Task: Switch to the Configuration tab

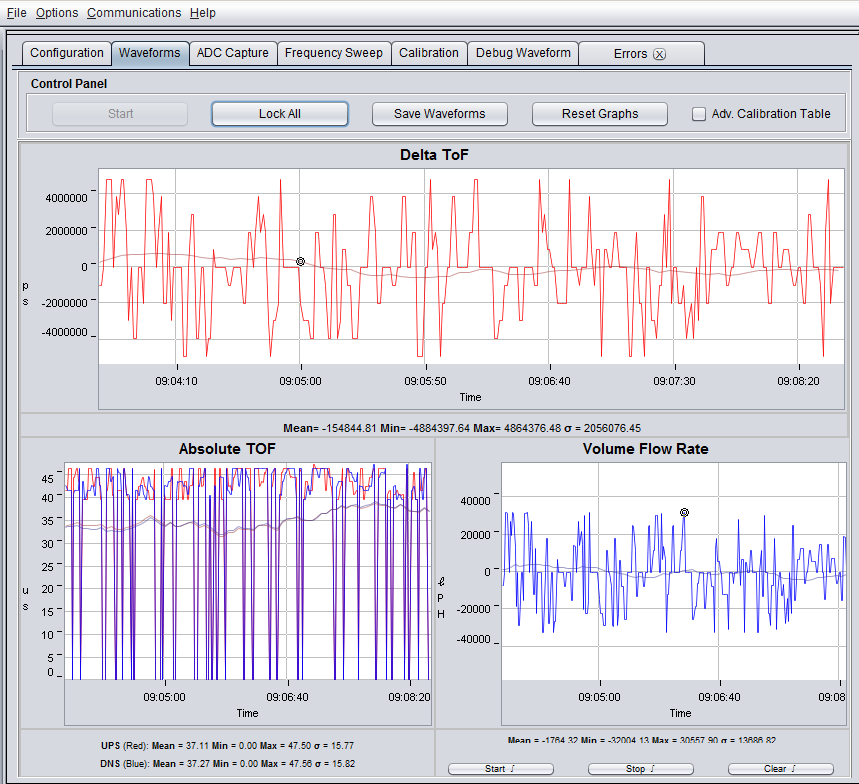Action: point(66,53)
